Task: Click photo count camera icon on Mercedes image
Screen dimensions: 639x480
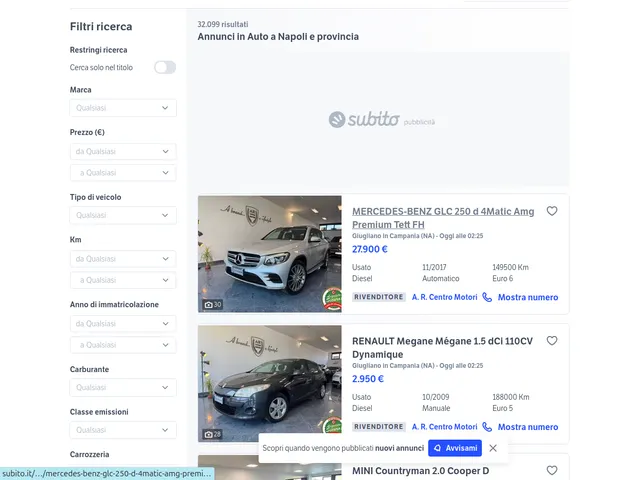Action: point(209,305)
